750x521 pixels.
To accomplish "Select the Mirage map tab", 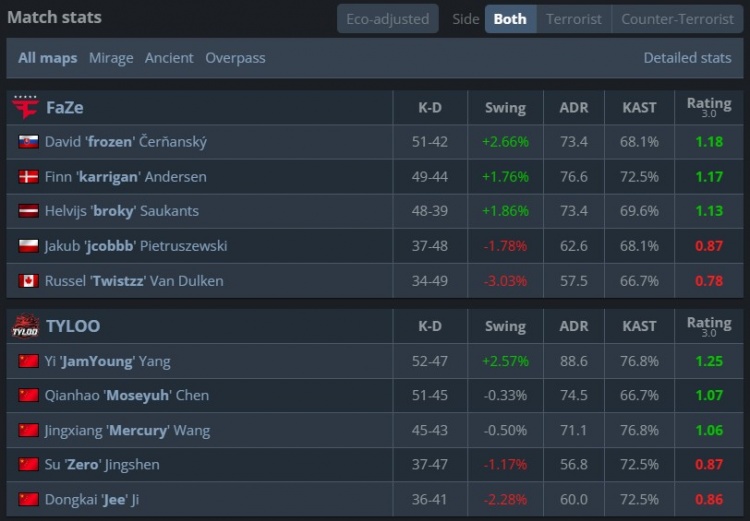I will pos(111,58).
